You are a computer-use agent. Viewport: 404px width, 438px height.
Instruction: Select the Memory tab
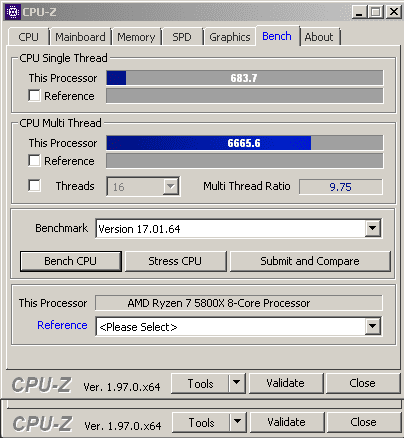point(136,37)
